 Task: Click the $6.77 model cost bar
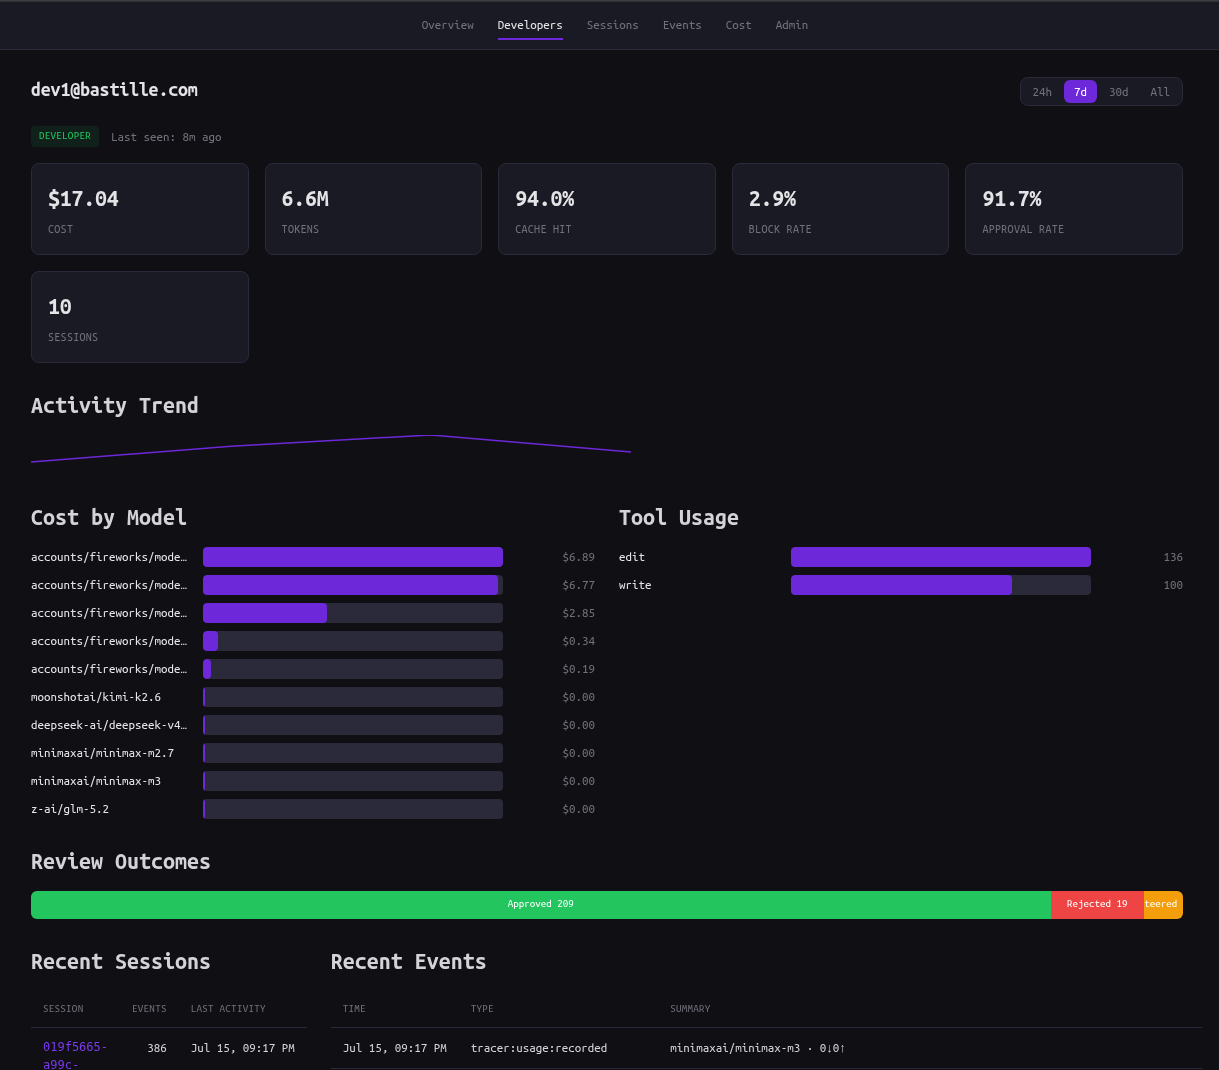[353, 585]
